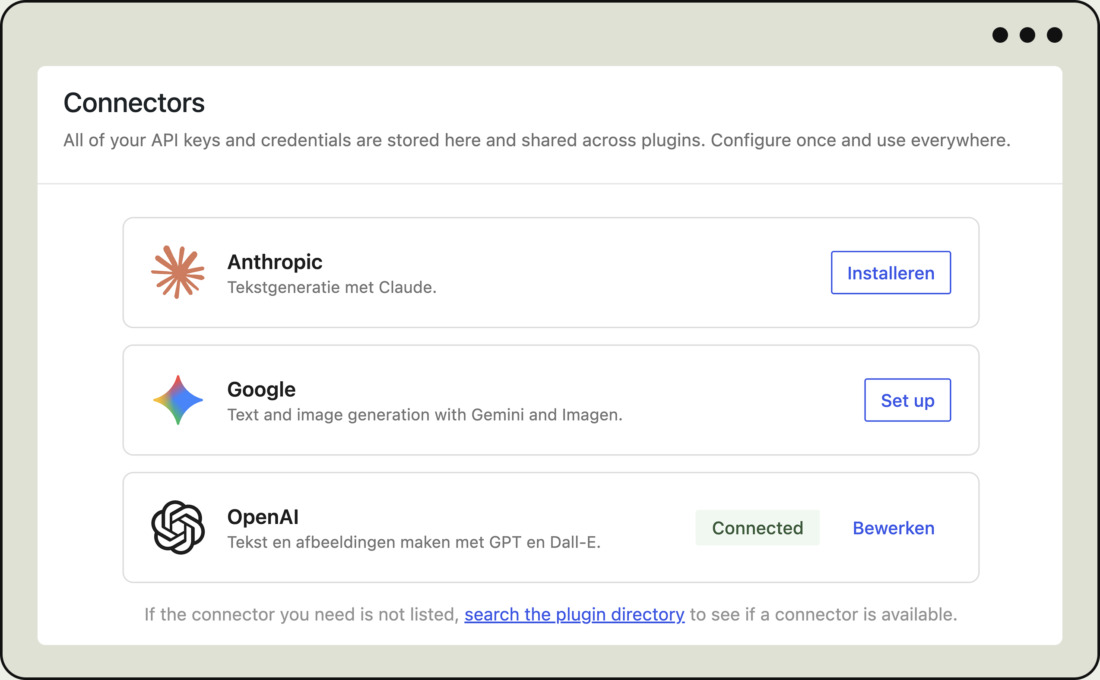
Task: Select the OpenAI connector title text
Action: tap(264, 517)
